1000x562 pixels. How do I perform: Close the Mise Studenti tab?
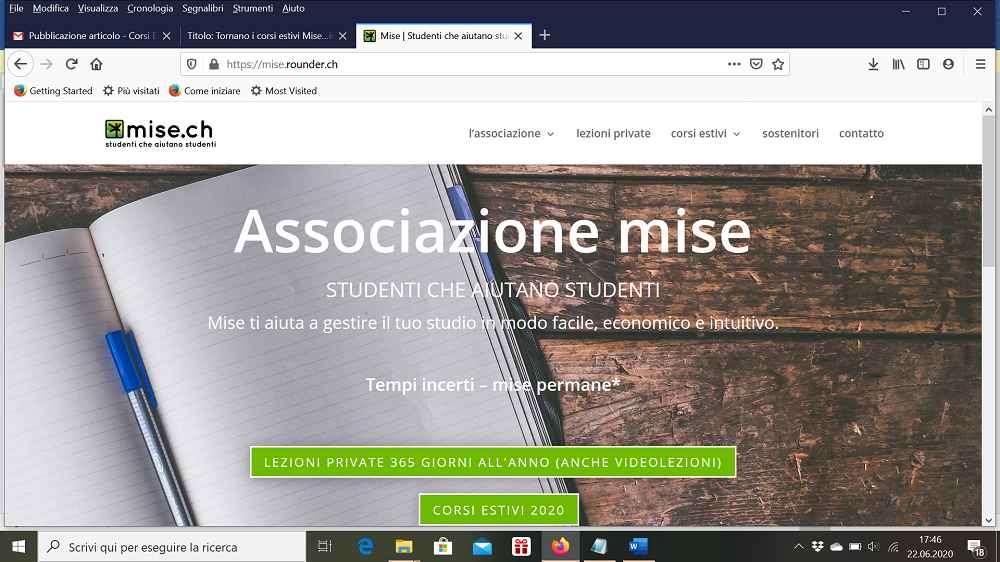click(x=518, y=36)
